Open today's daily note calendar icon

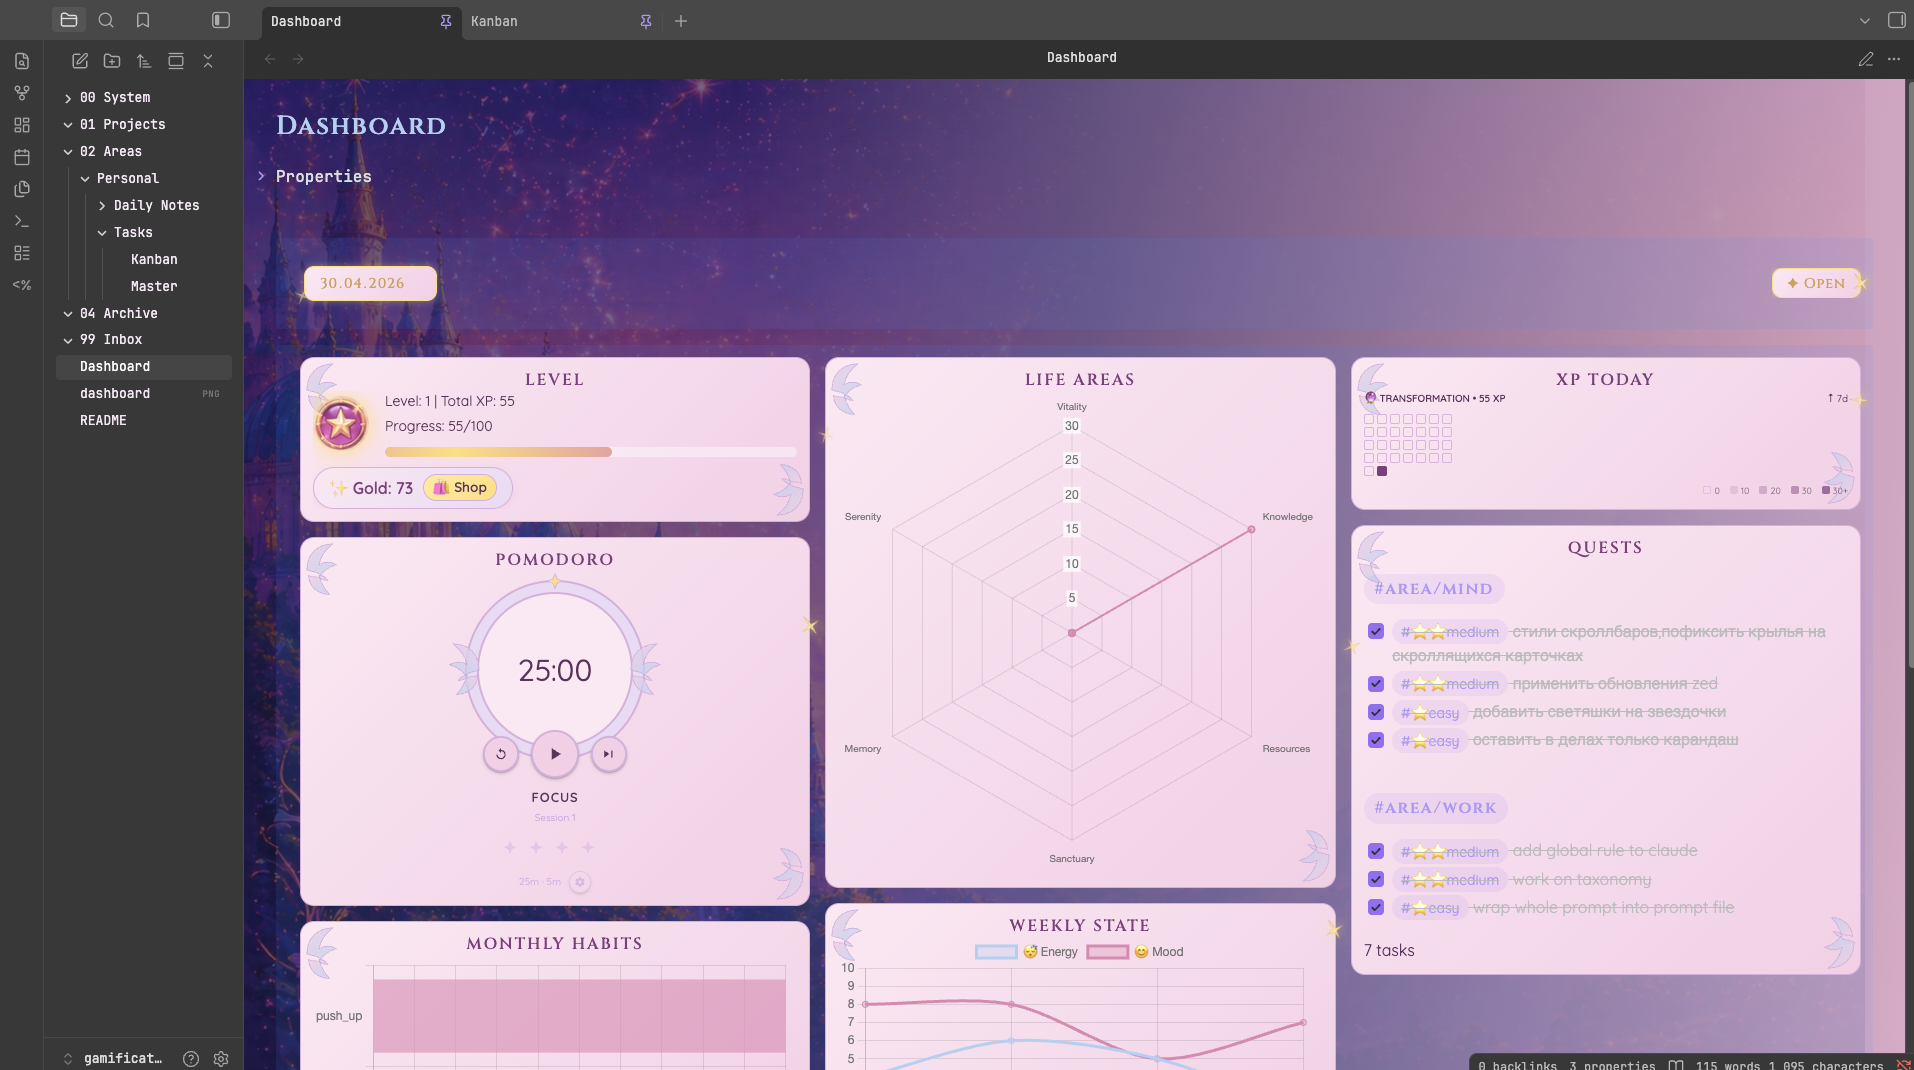point(22,157)
